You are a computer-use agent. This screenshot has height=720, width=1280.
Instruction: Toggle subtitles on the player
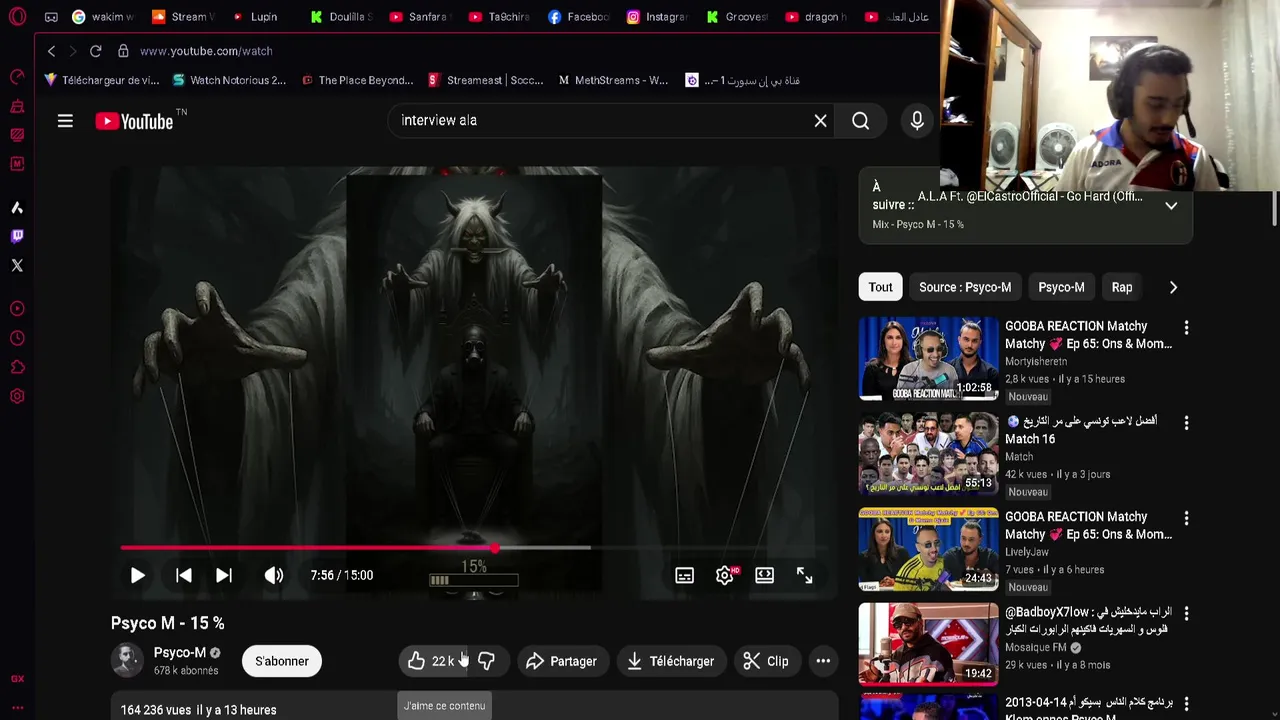coord(684,575)
